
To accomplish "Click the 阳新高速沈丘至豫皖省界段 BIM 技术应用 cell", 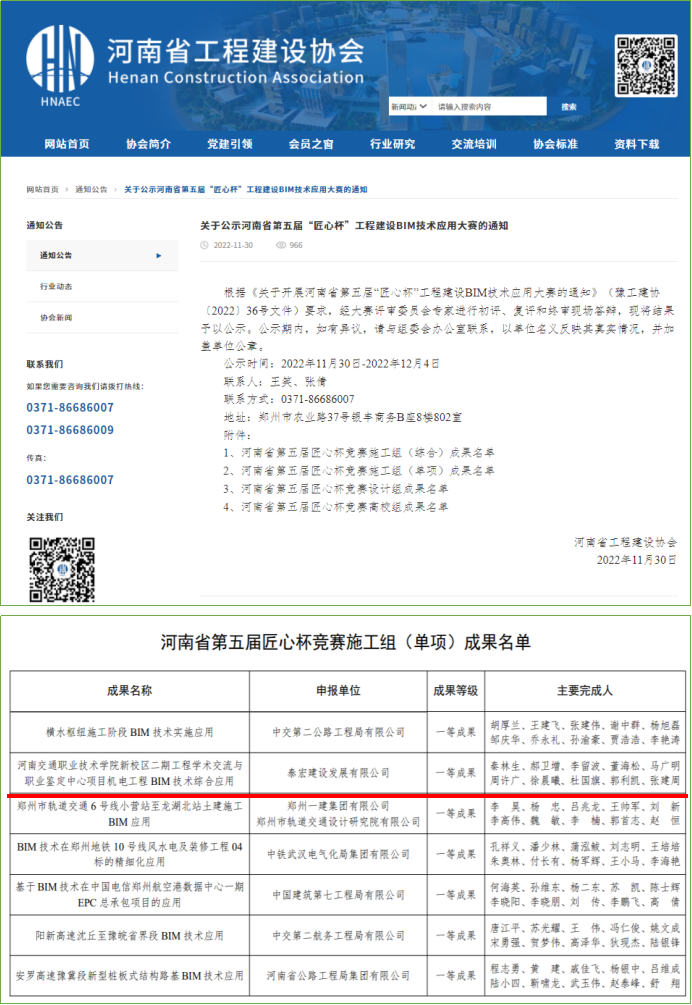I will (129, 936).
